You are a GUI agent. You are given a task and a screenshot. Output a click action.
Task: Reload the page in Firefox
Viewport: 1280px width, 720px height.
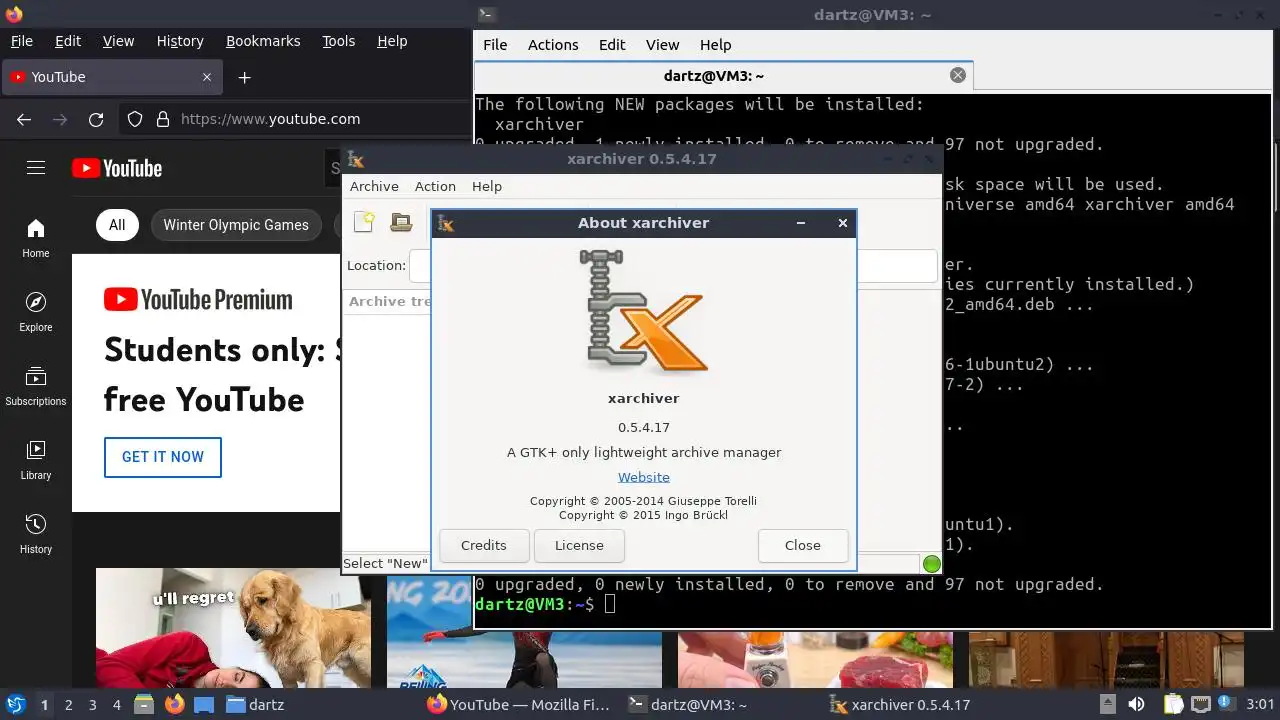96,119
